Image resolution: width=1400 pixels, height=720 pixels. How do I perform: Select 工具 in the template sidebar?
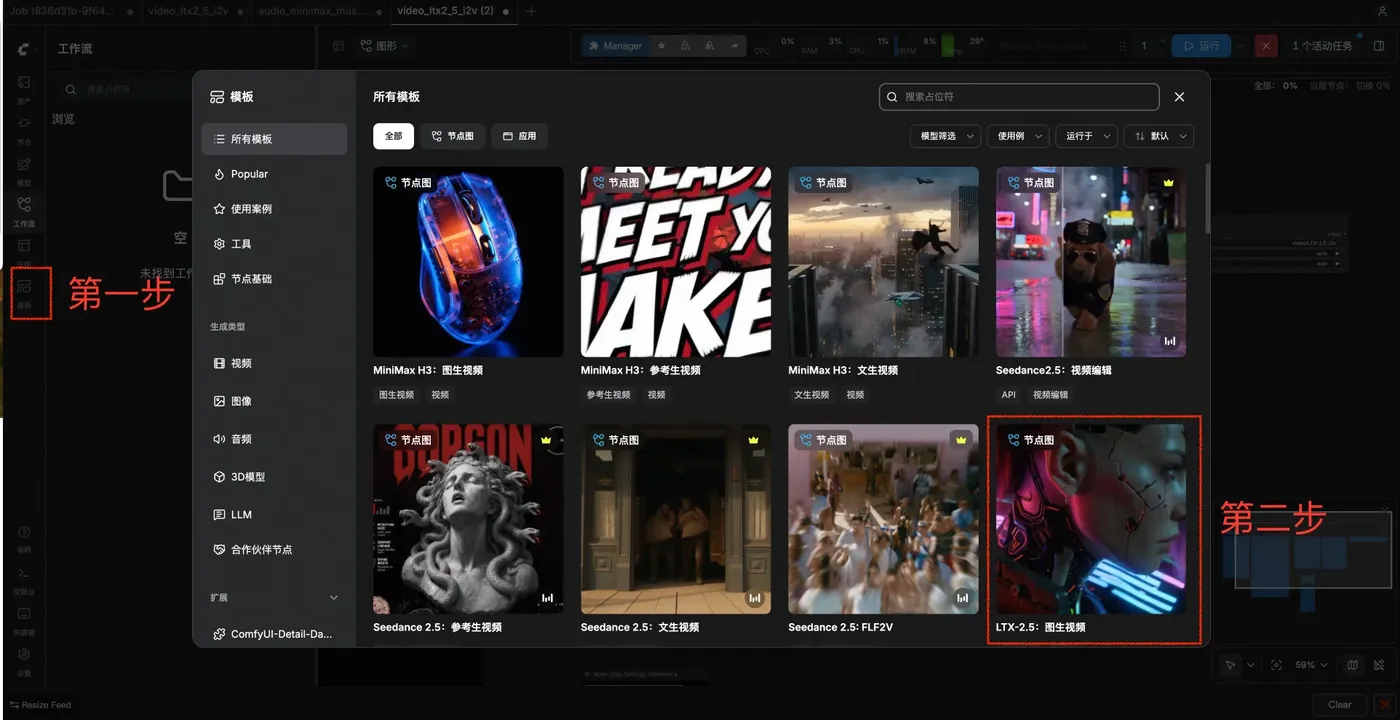tap(274, 244)
